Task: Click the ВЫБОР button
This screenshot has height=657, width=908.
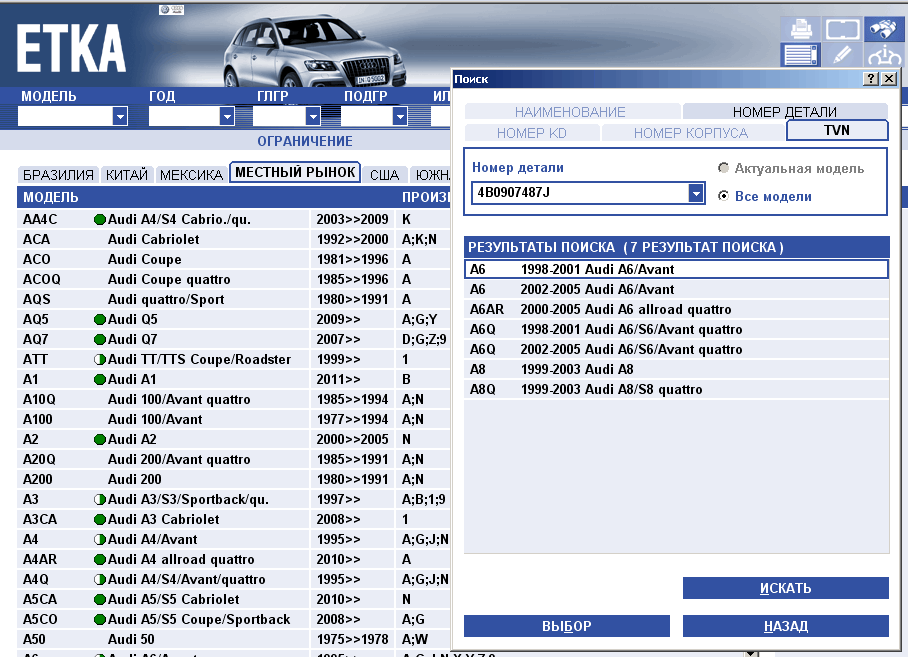Action: 567,626
